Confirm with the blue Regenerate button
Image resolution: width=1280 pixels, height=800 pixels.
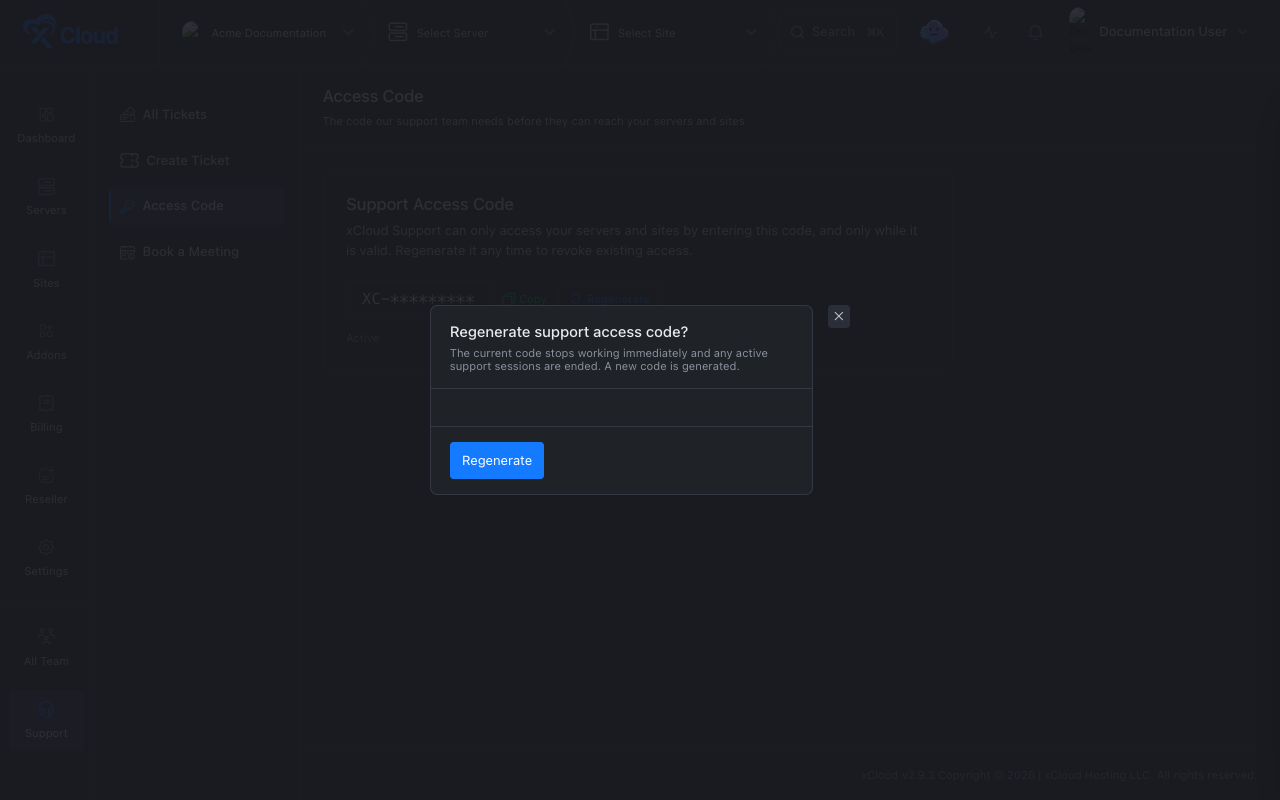coord(497,460)
